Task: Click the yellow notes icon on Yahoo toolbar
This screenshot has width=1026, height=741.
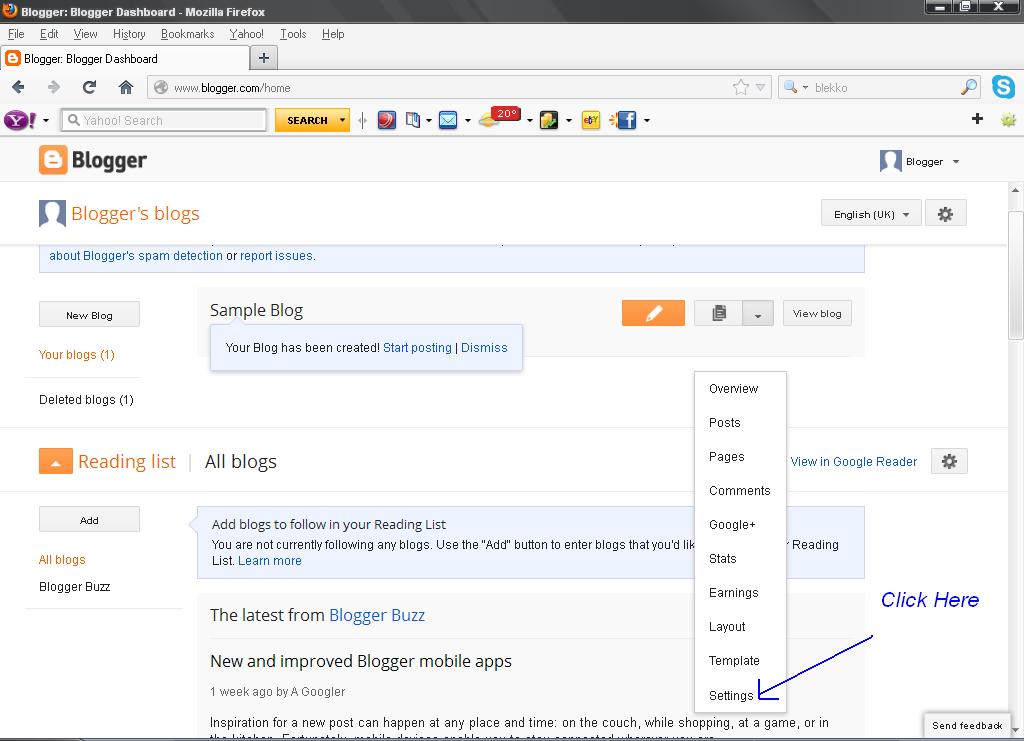Action: (548, 120)
